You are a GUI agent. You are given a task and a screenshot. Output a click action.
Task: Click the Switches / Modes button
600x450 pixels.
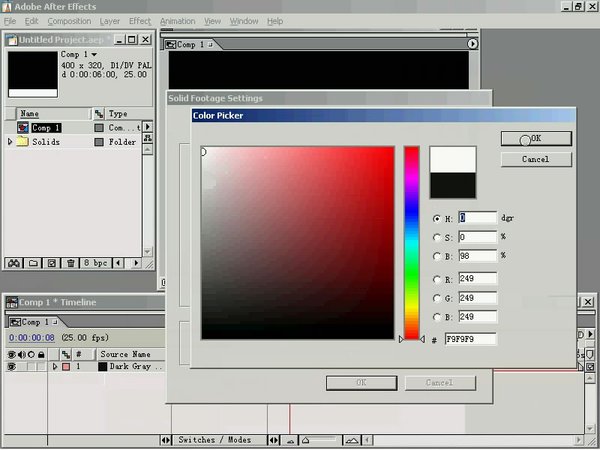pos(219,440)
